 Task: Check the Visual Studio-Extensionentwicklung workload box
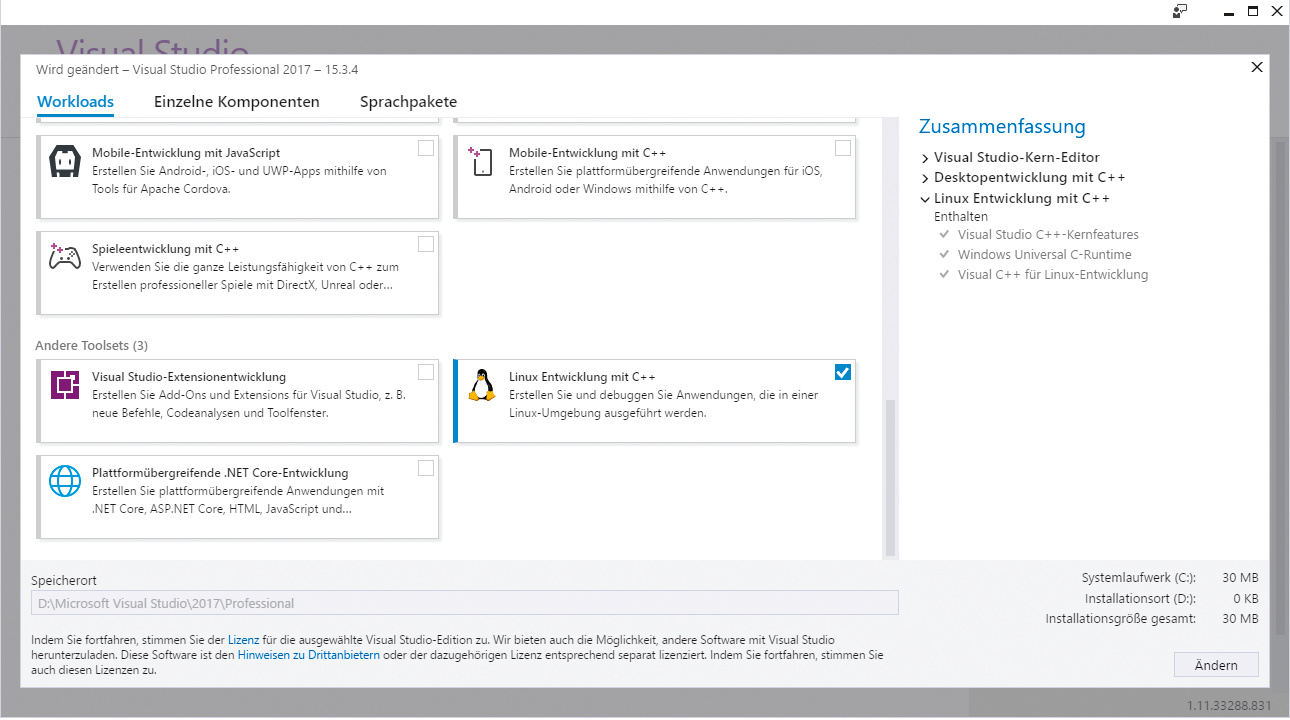(426, 372)
